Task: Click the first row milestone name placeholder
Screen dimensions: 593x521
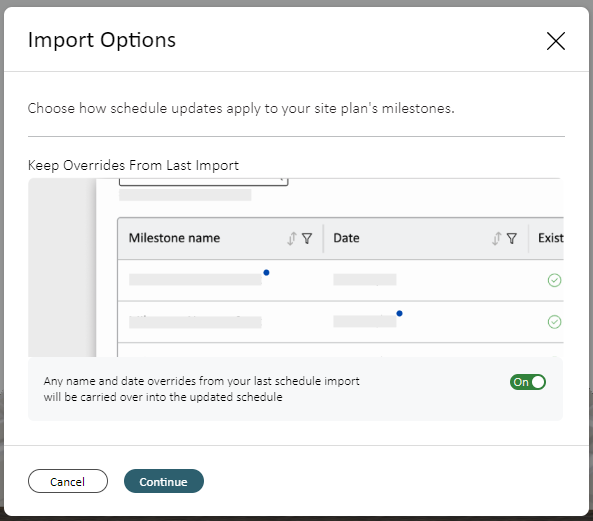Action: click(195, 280)
